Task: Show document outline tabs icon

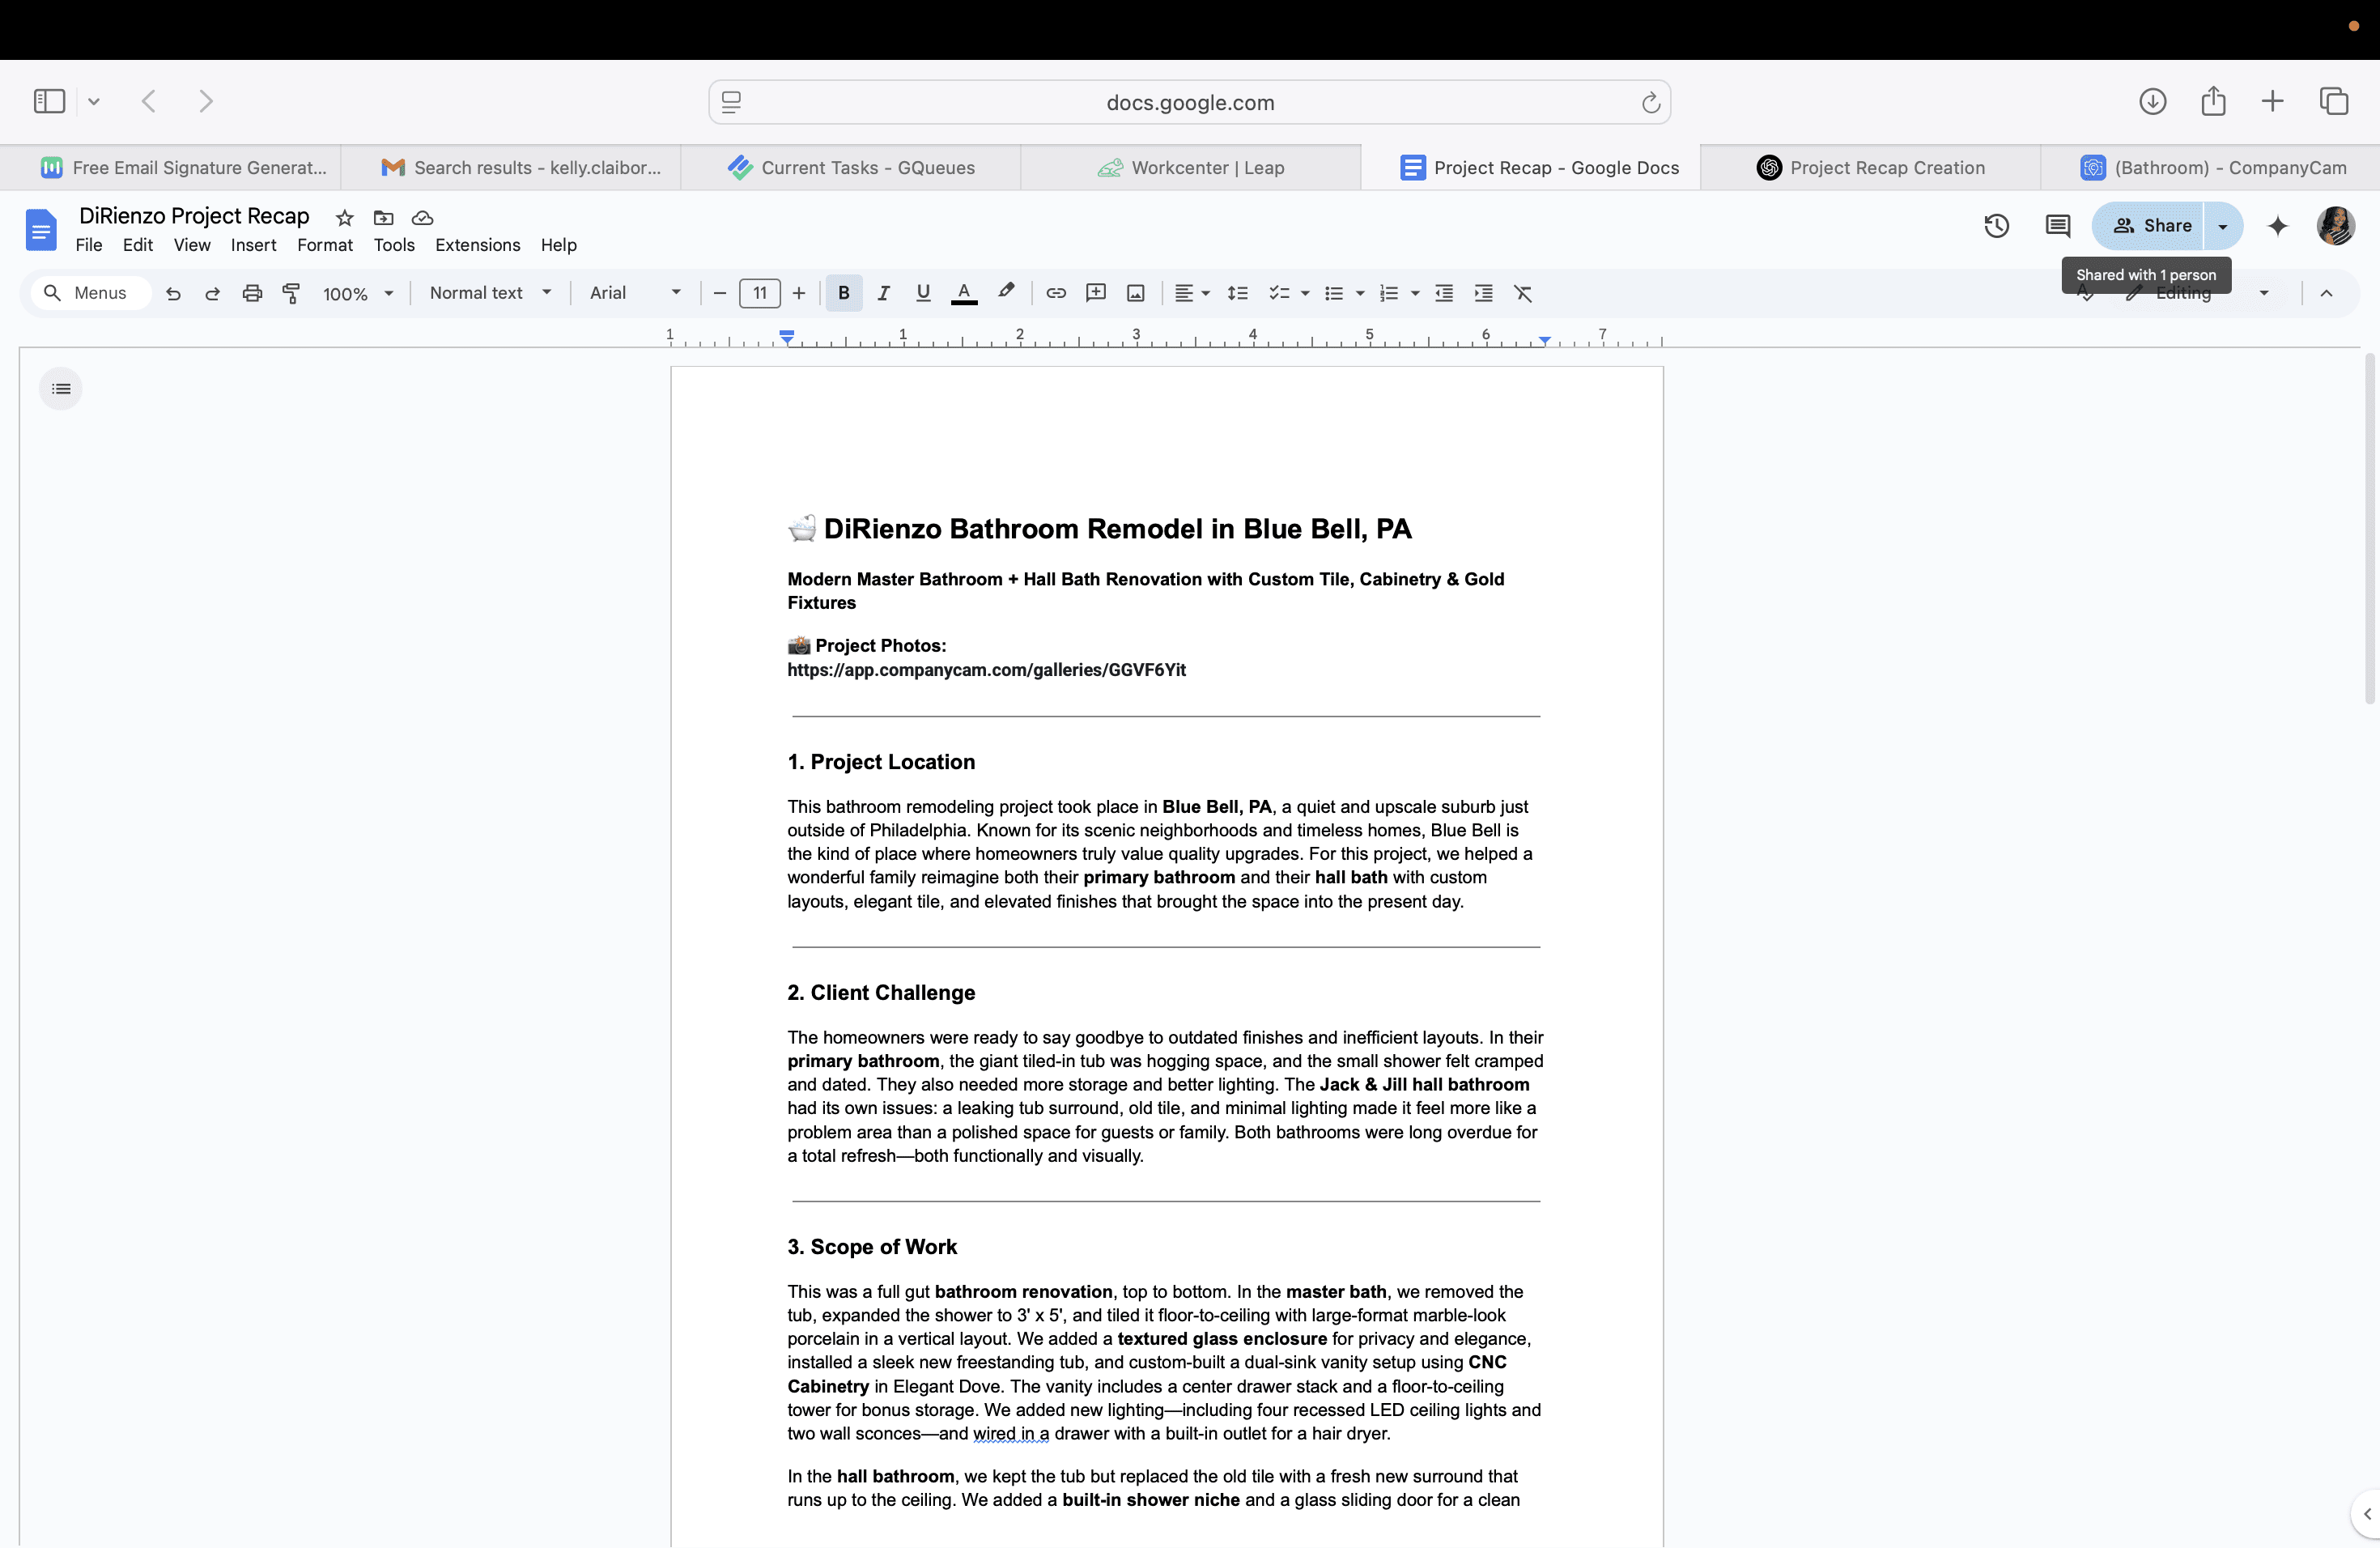Action: [61, 389]
